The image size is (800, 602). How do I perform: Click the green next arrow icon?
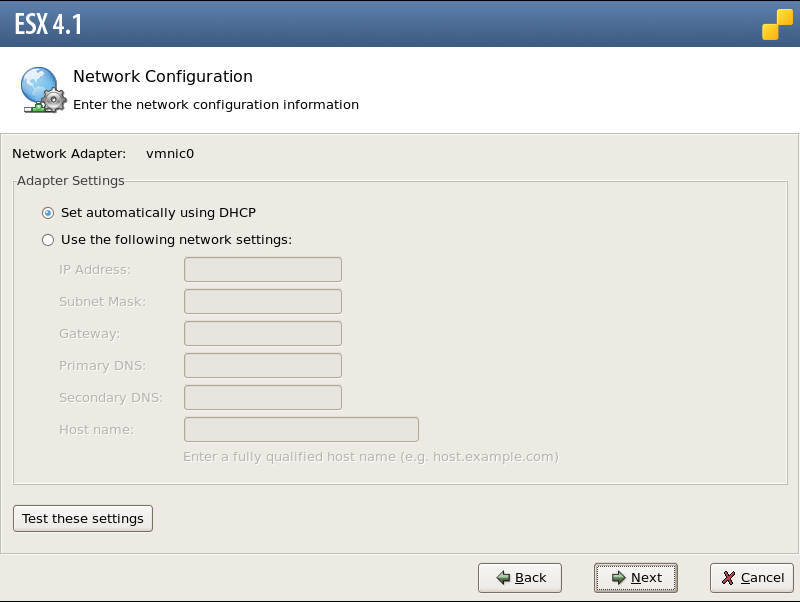618,578
